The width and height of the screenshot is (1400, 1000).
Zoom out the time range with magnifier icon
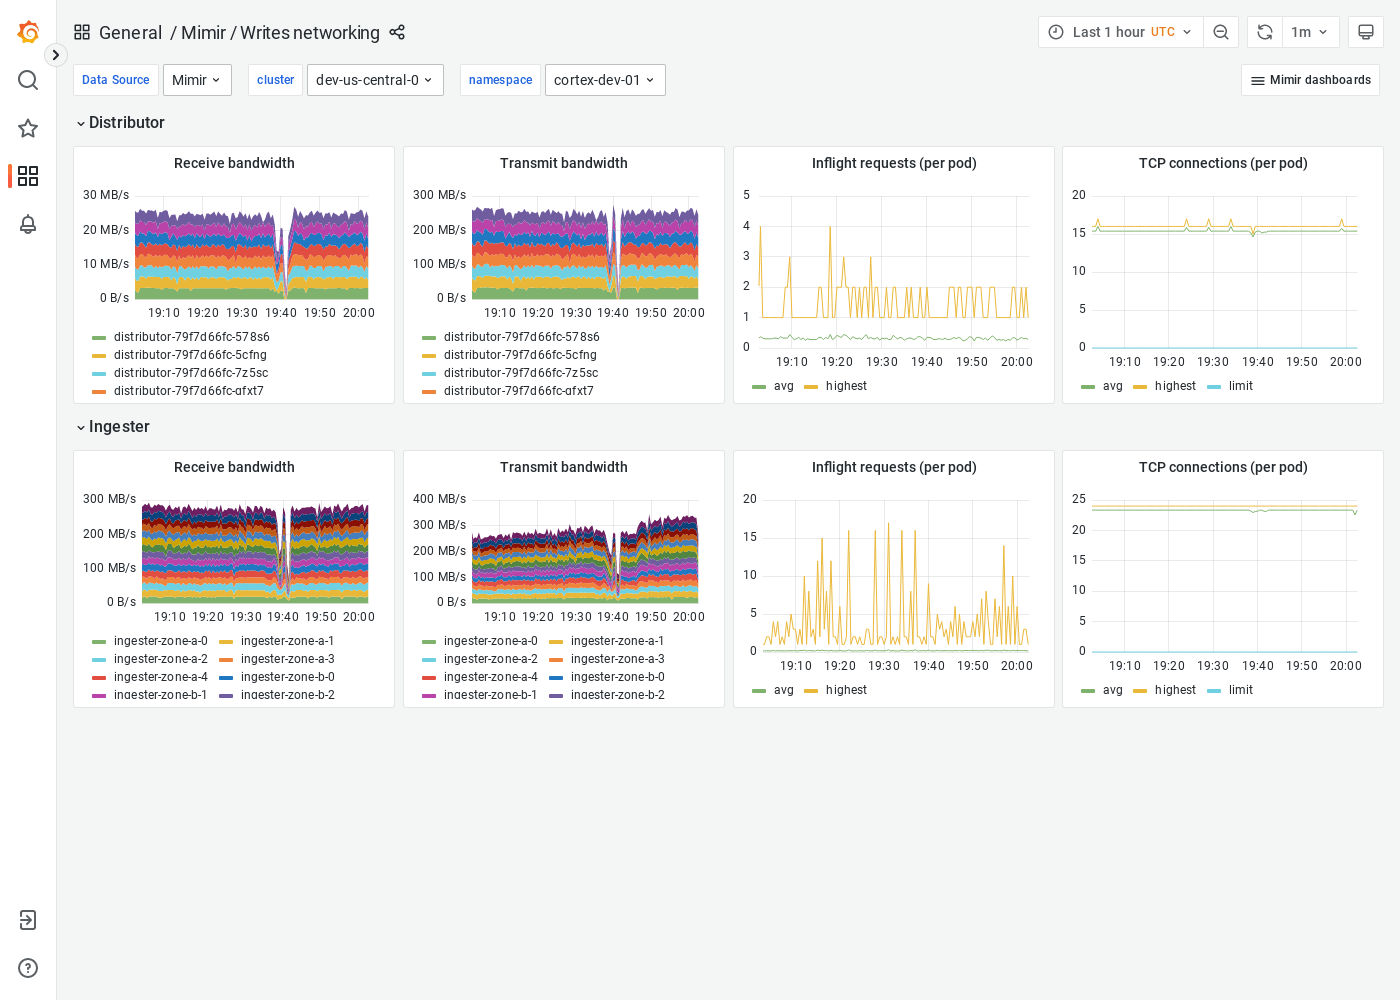pos(1221,31)
